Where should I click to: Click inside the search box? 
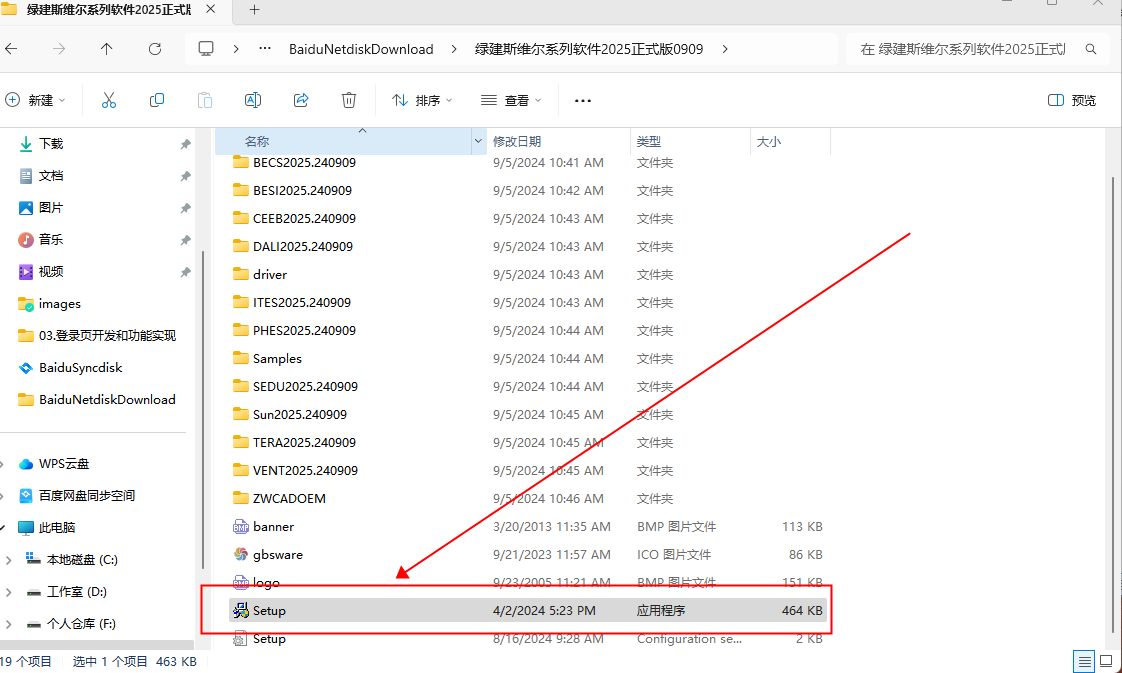click(980, 47)
